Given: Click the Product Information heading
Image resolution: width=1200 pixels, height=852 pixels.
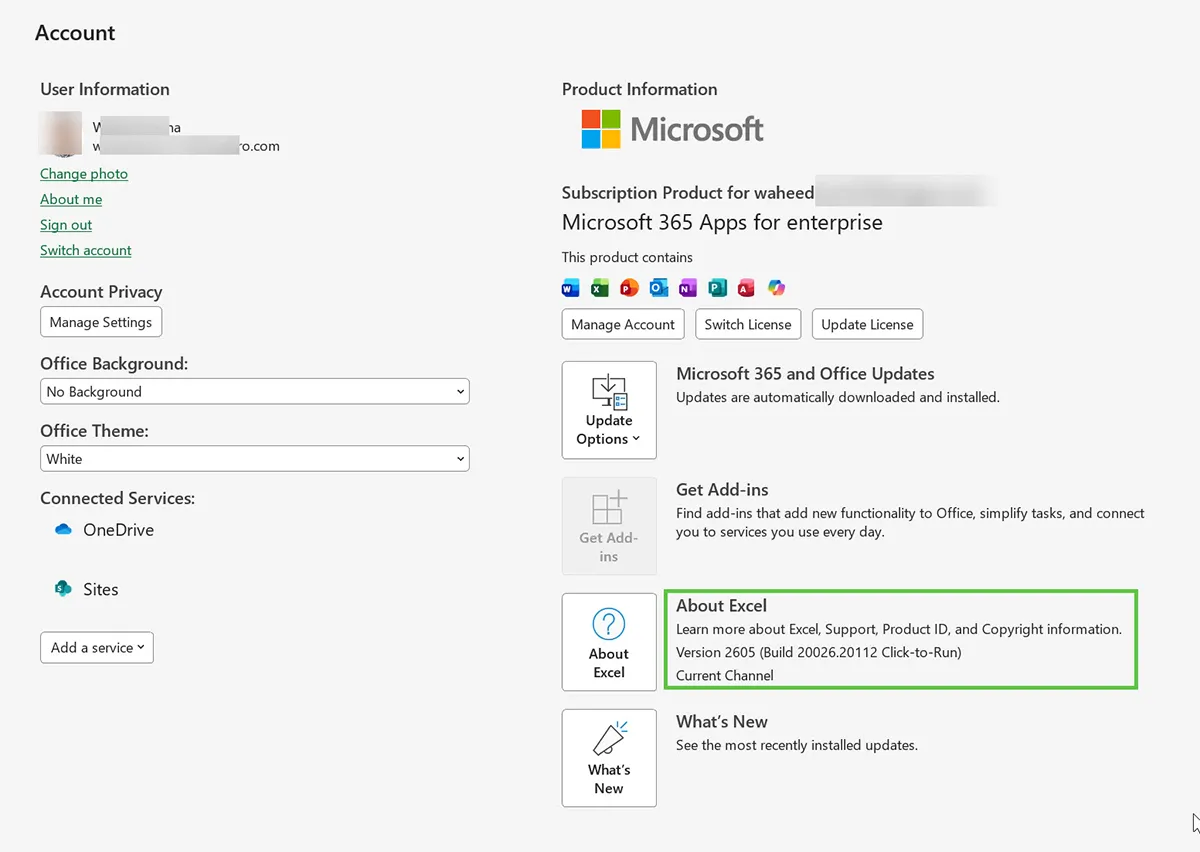Looking at the screenshot, I should (x=639, y=89).
